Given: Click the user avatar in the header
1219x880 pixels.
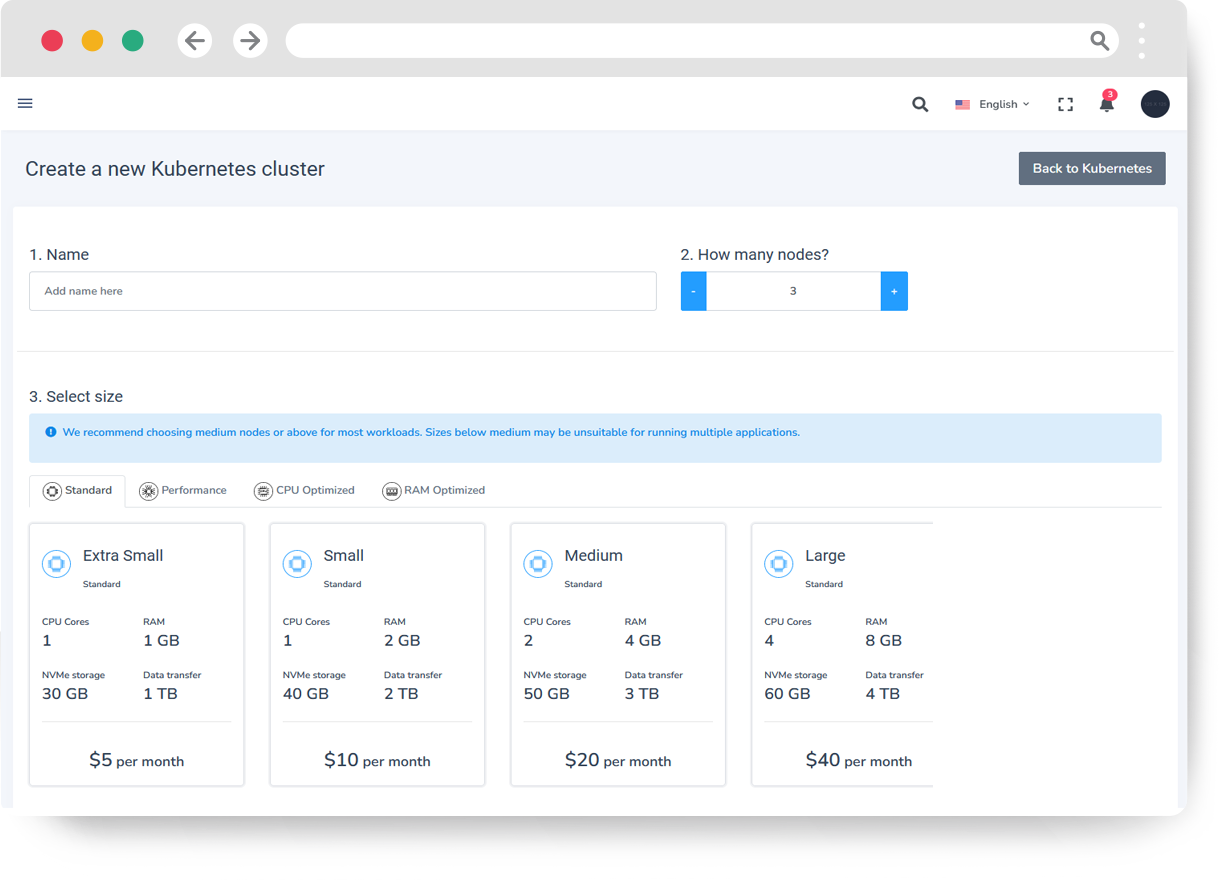Looking at the screenshot, I should [x=1155, y=104].
